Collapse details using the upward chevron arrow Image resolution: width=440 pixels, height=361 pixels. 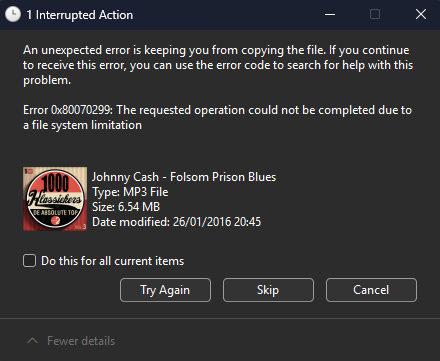32,341
